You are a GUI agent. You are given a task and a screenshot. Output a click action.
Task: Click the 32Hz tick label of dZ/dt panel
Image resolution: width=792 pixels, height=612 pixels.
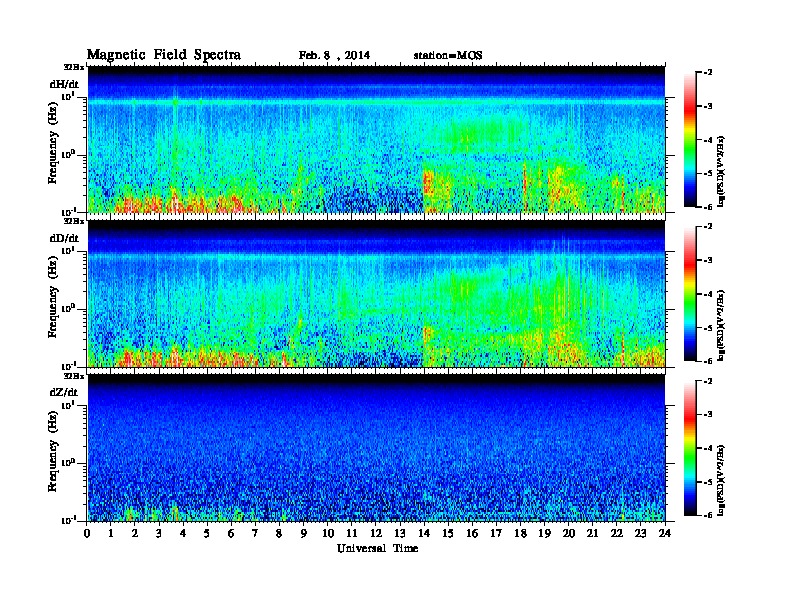pos(74,376)
